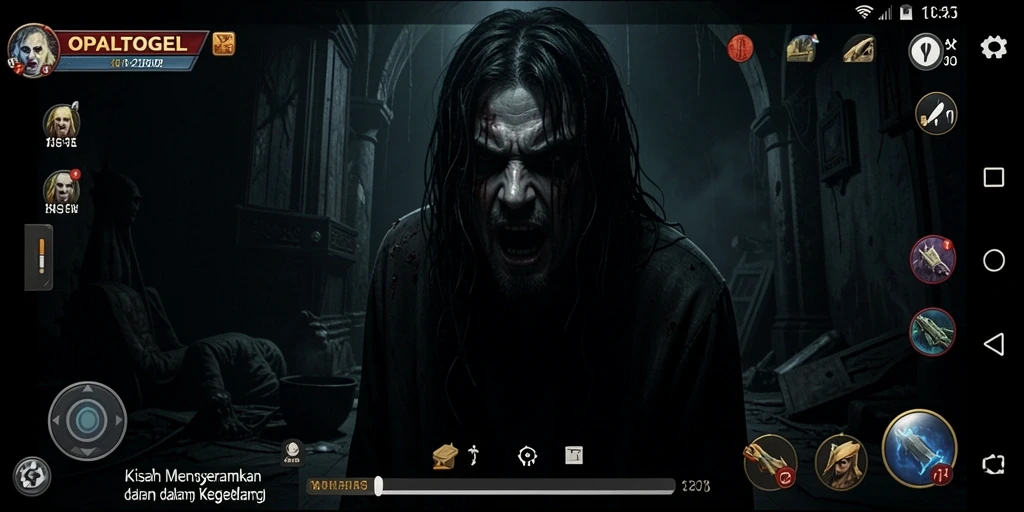This screenshot has width=1024, height=512.
Task: Activate the large blue lightning attack skill
Action: coord(920,447)
